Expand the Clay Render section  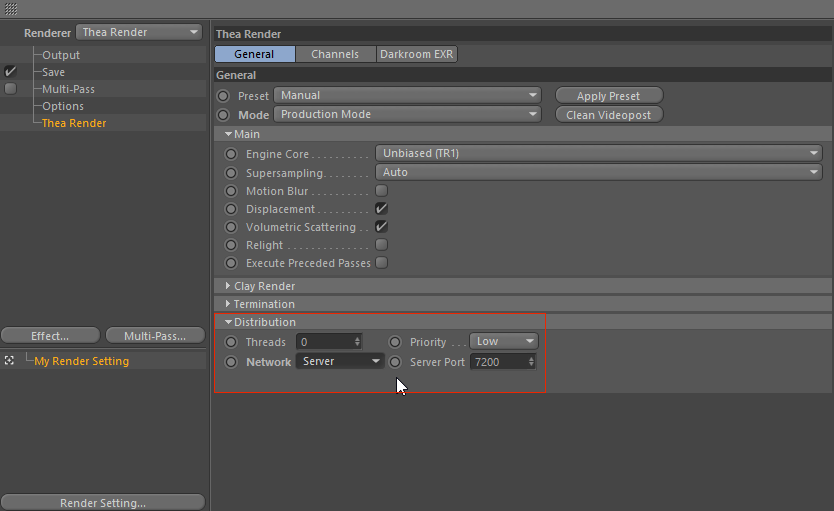click(x=264, y=286)
